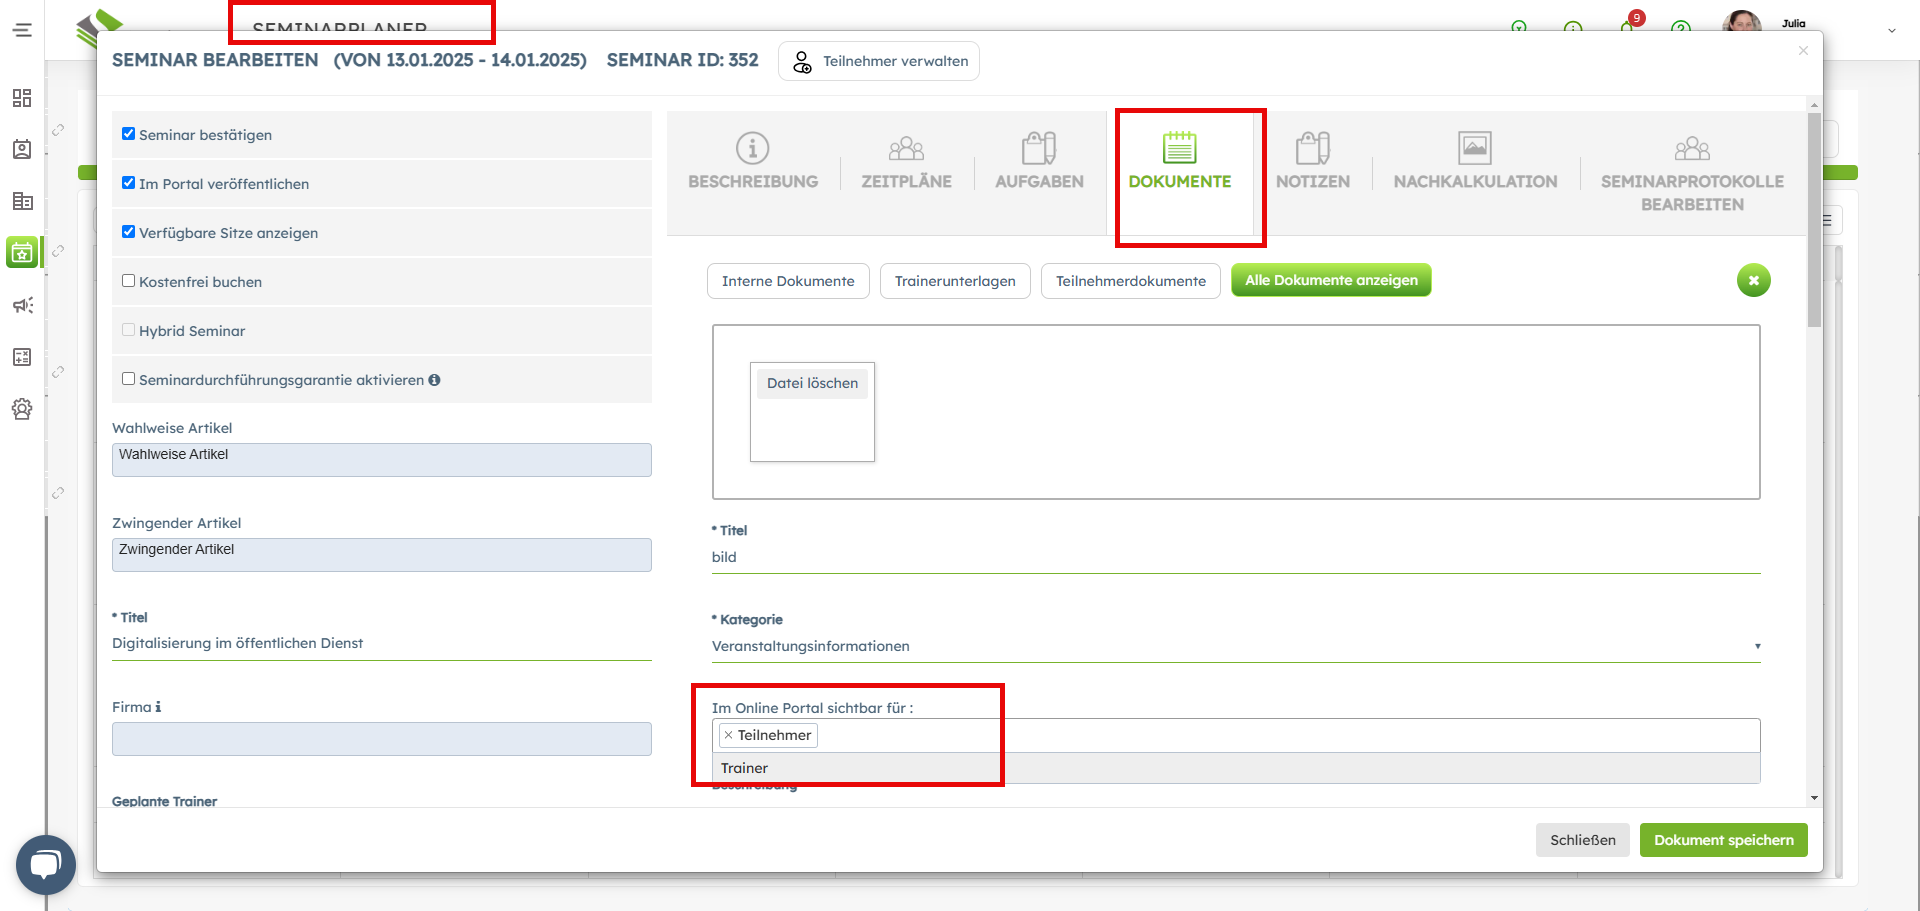Click the info icon beside Seminardurchführungsgarantie

[x=434, y=380]
